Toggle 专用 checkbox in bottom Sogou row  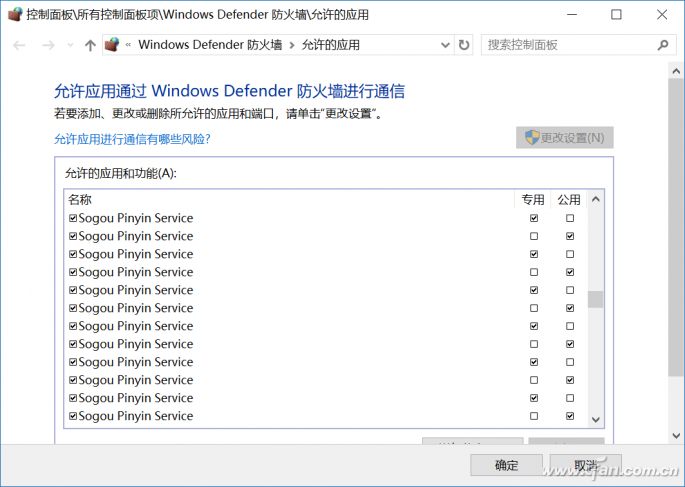(534, 416)
